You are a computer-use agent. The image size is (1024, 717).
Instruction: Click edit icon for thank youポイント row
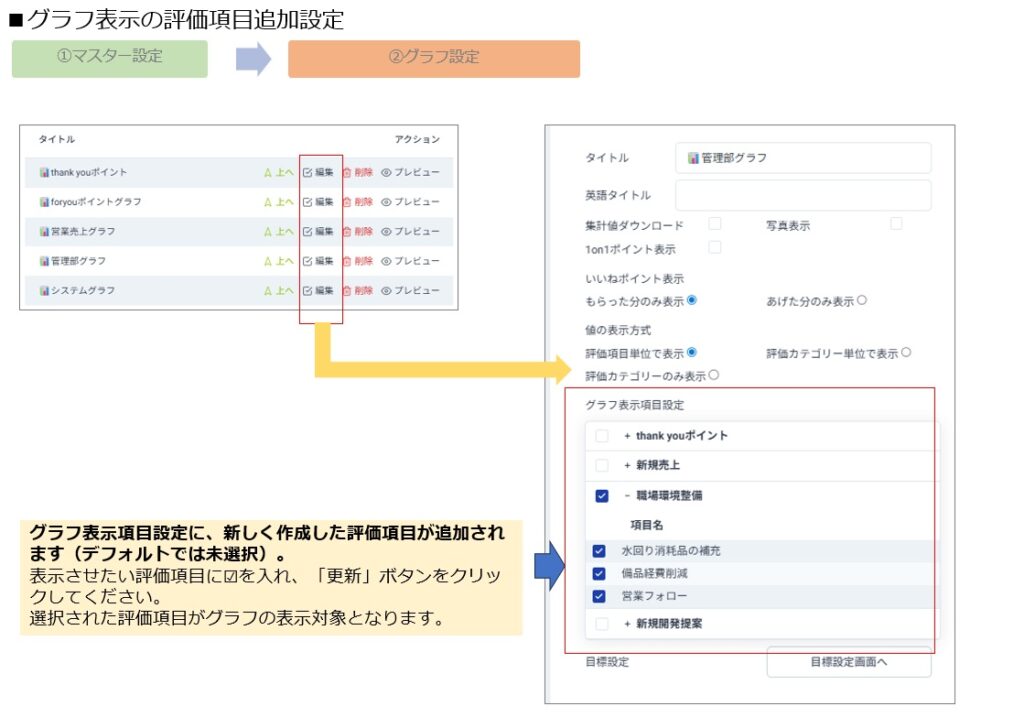point(308,172)
